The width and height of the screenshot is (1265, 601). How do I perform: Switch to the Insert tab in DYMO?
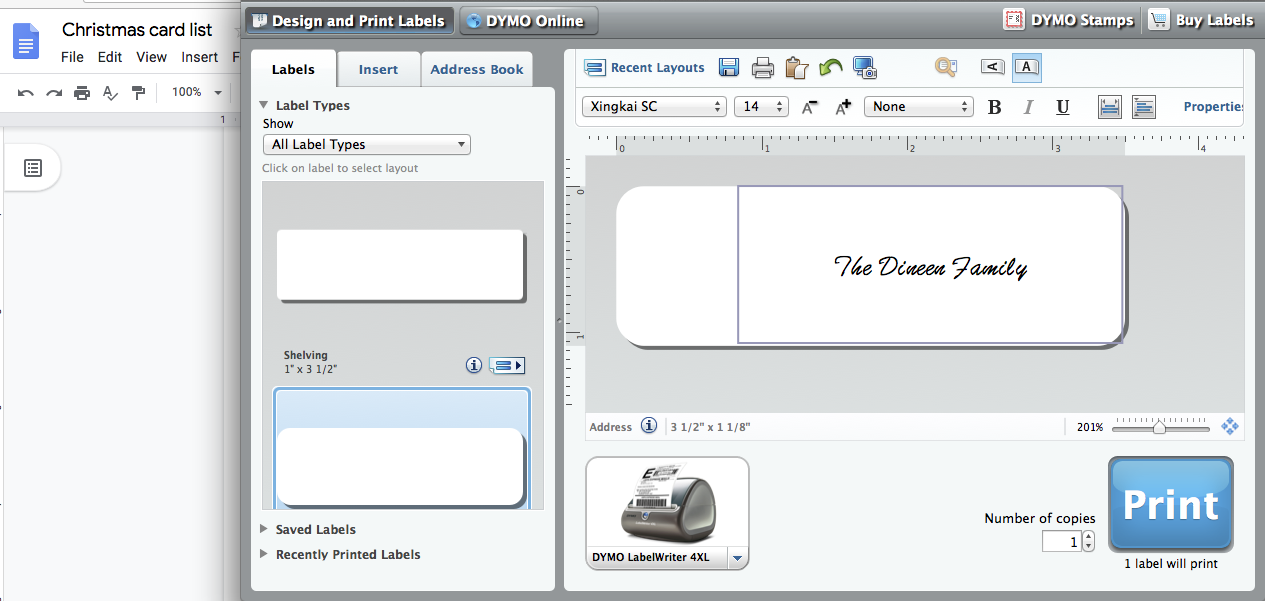pos(378,69)
